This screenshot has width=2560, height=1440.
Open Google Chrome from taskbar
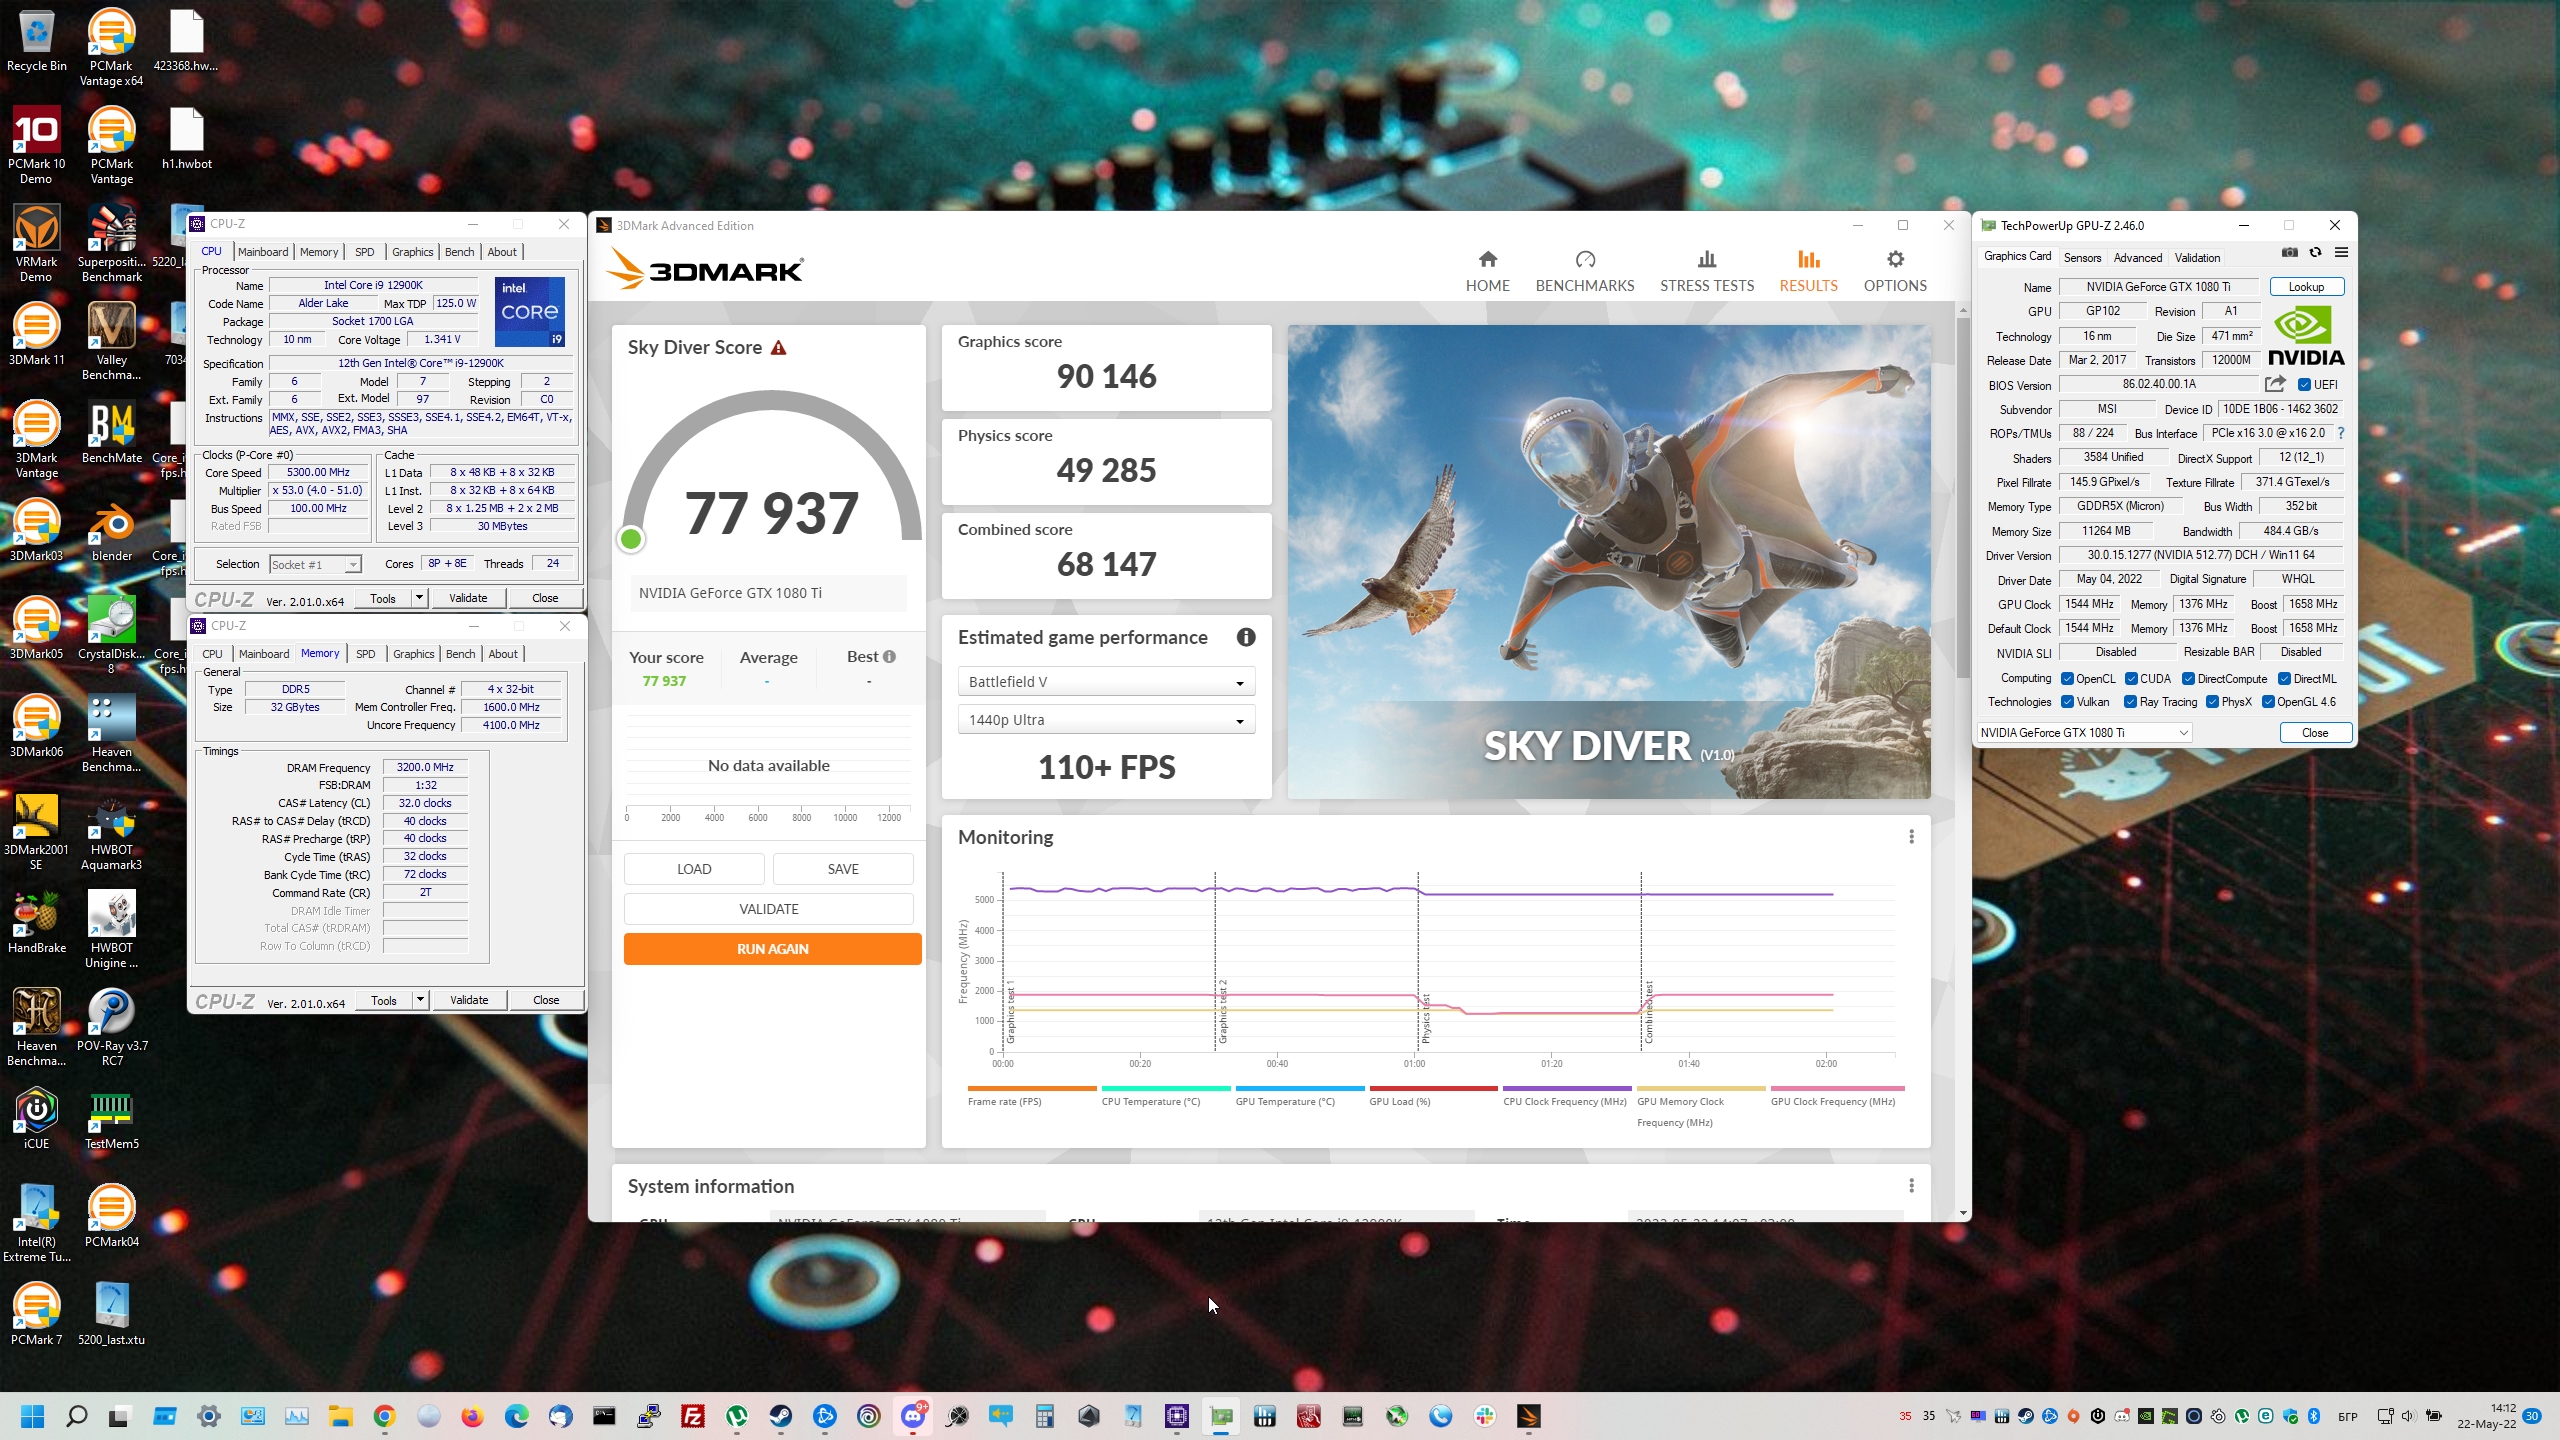[384, 1416]
